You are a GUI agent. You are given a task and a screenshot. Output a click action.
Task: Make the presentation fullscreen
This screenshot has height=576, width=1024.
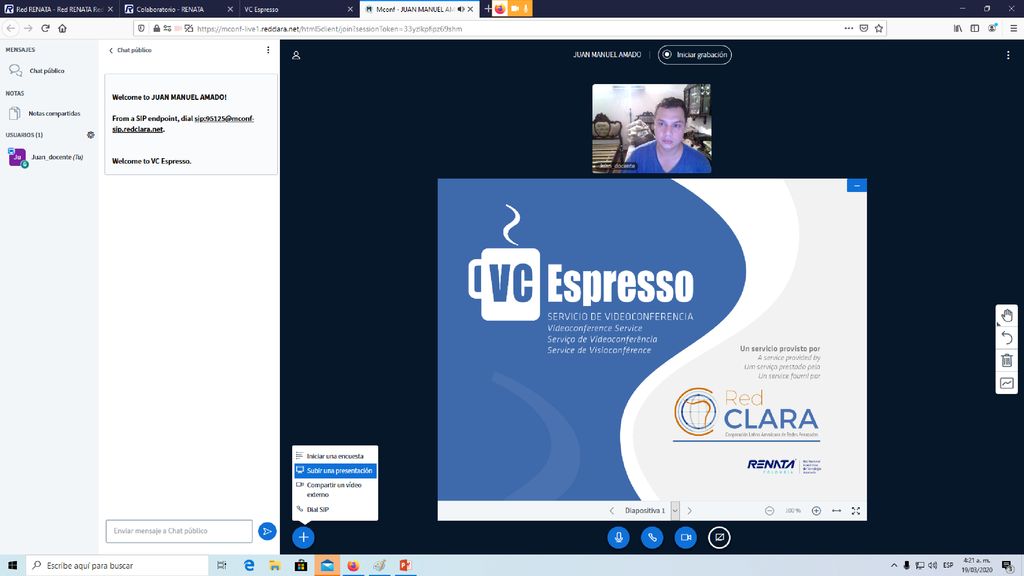856,511
